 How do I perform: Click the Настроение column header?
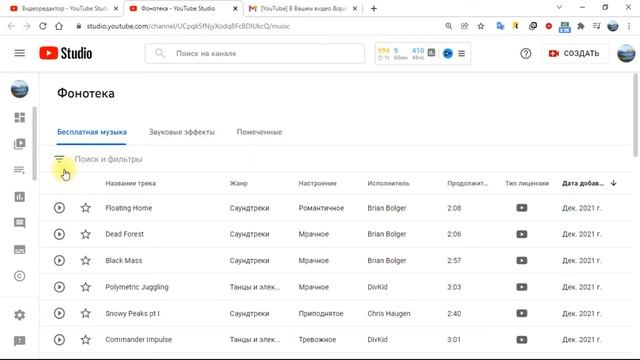[318, 183]
